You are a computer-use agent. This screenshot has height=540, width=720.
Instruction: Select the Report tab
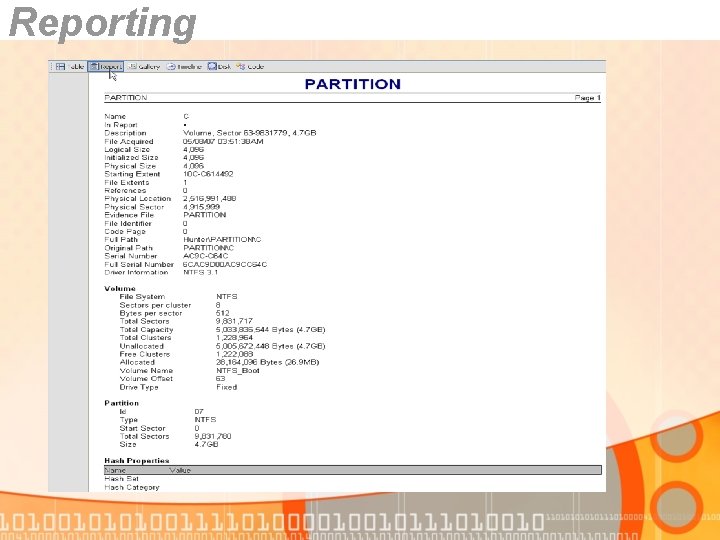coord(106,67)
